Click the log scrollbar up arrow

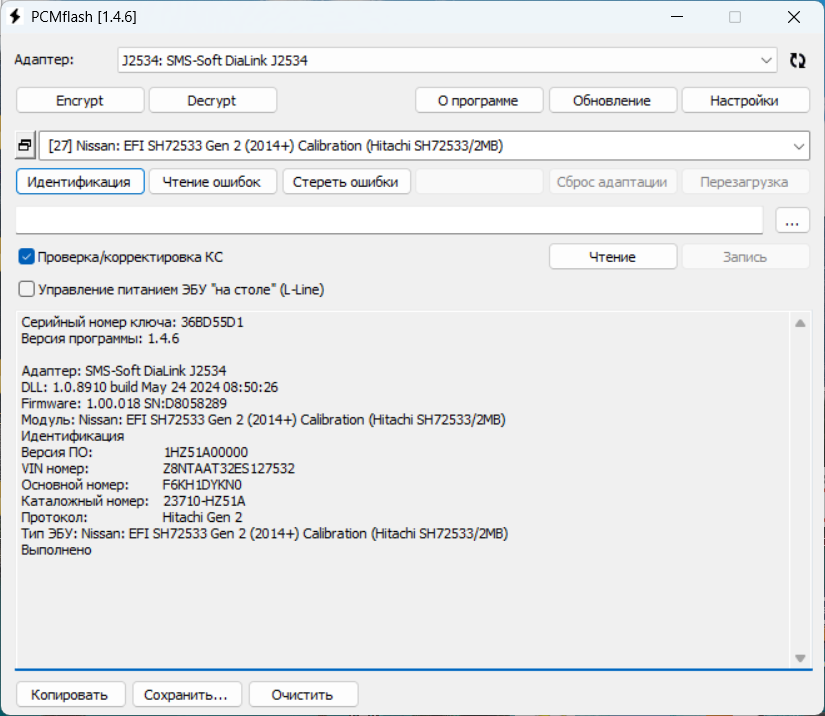coord(800,323)
